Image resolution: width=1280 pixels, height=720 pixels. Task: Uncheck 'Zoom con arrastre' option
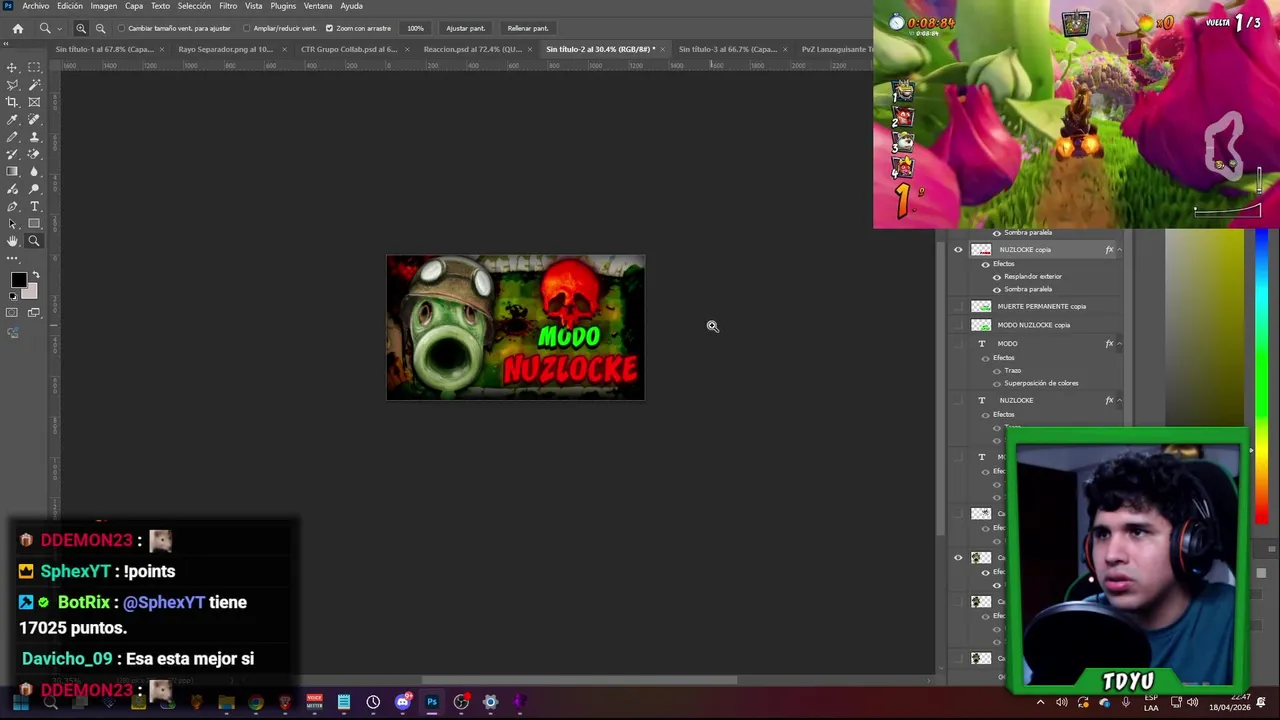pos(329,28)
